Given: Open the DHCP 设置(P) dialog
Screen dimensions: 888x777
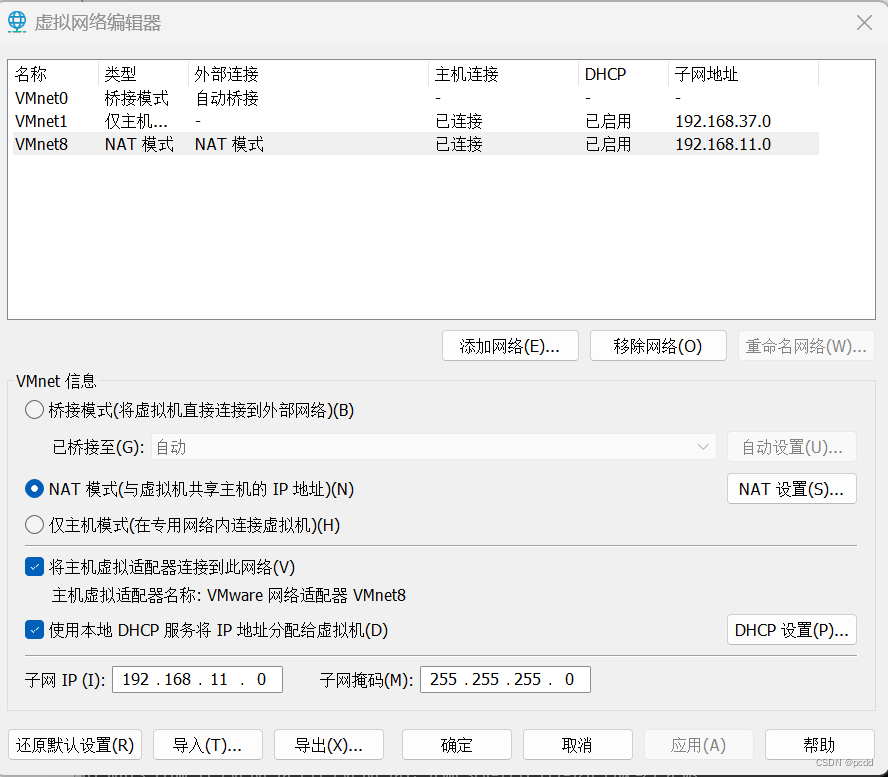Looking at the screenshot, I should click(x=791, y=630).
